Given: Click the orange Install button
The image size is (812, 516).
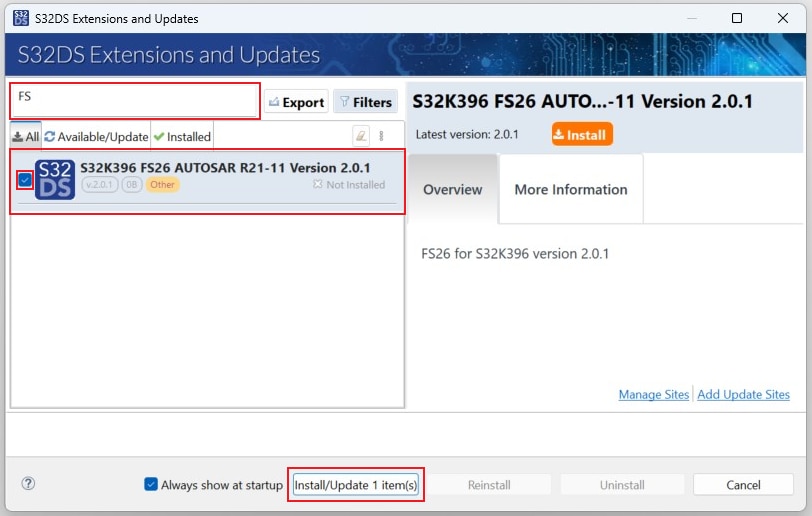Looking at the screenshot, I should [x=581, y=134].
